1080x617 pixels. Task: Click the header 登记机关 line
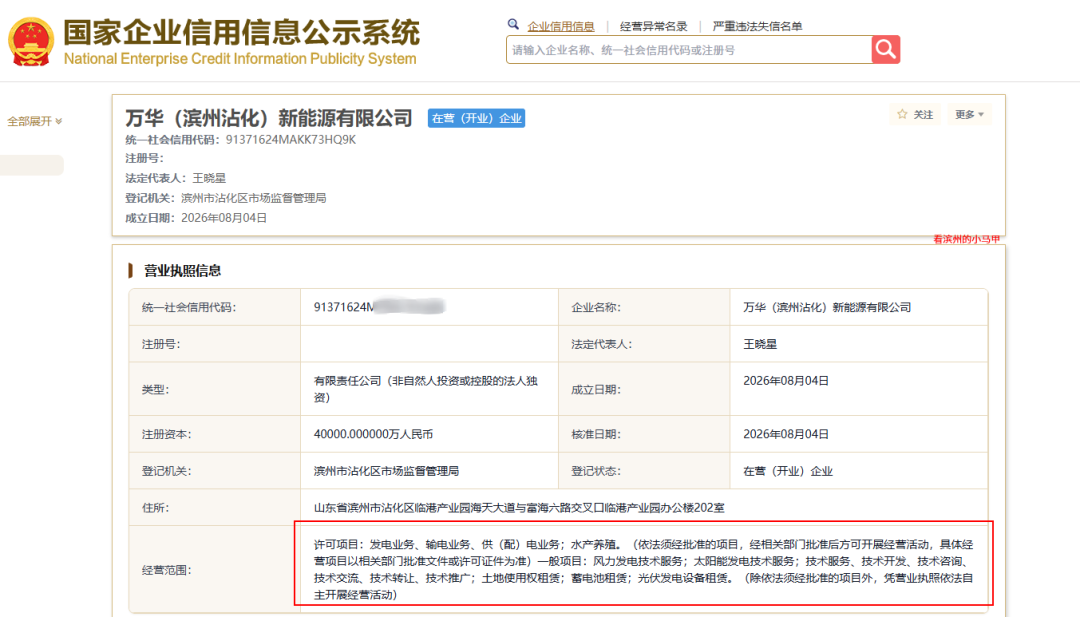[x=225, y=198]
